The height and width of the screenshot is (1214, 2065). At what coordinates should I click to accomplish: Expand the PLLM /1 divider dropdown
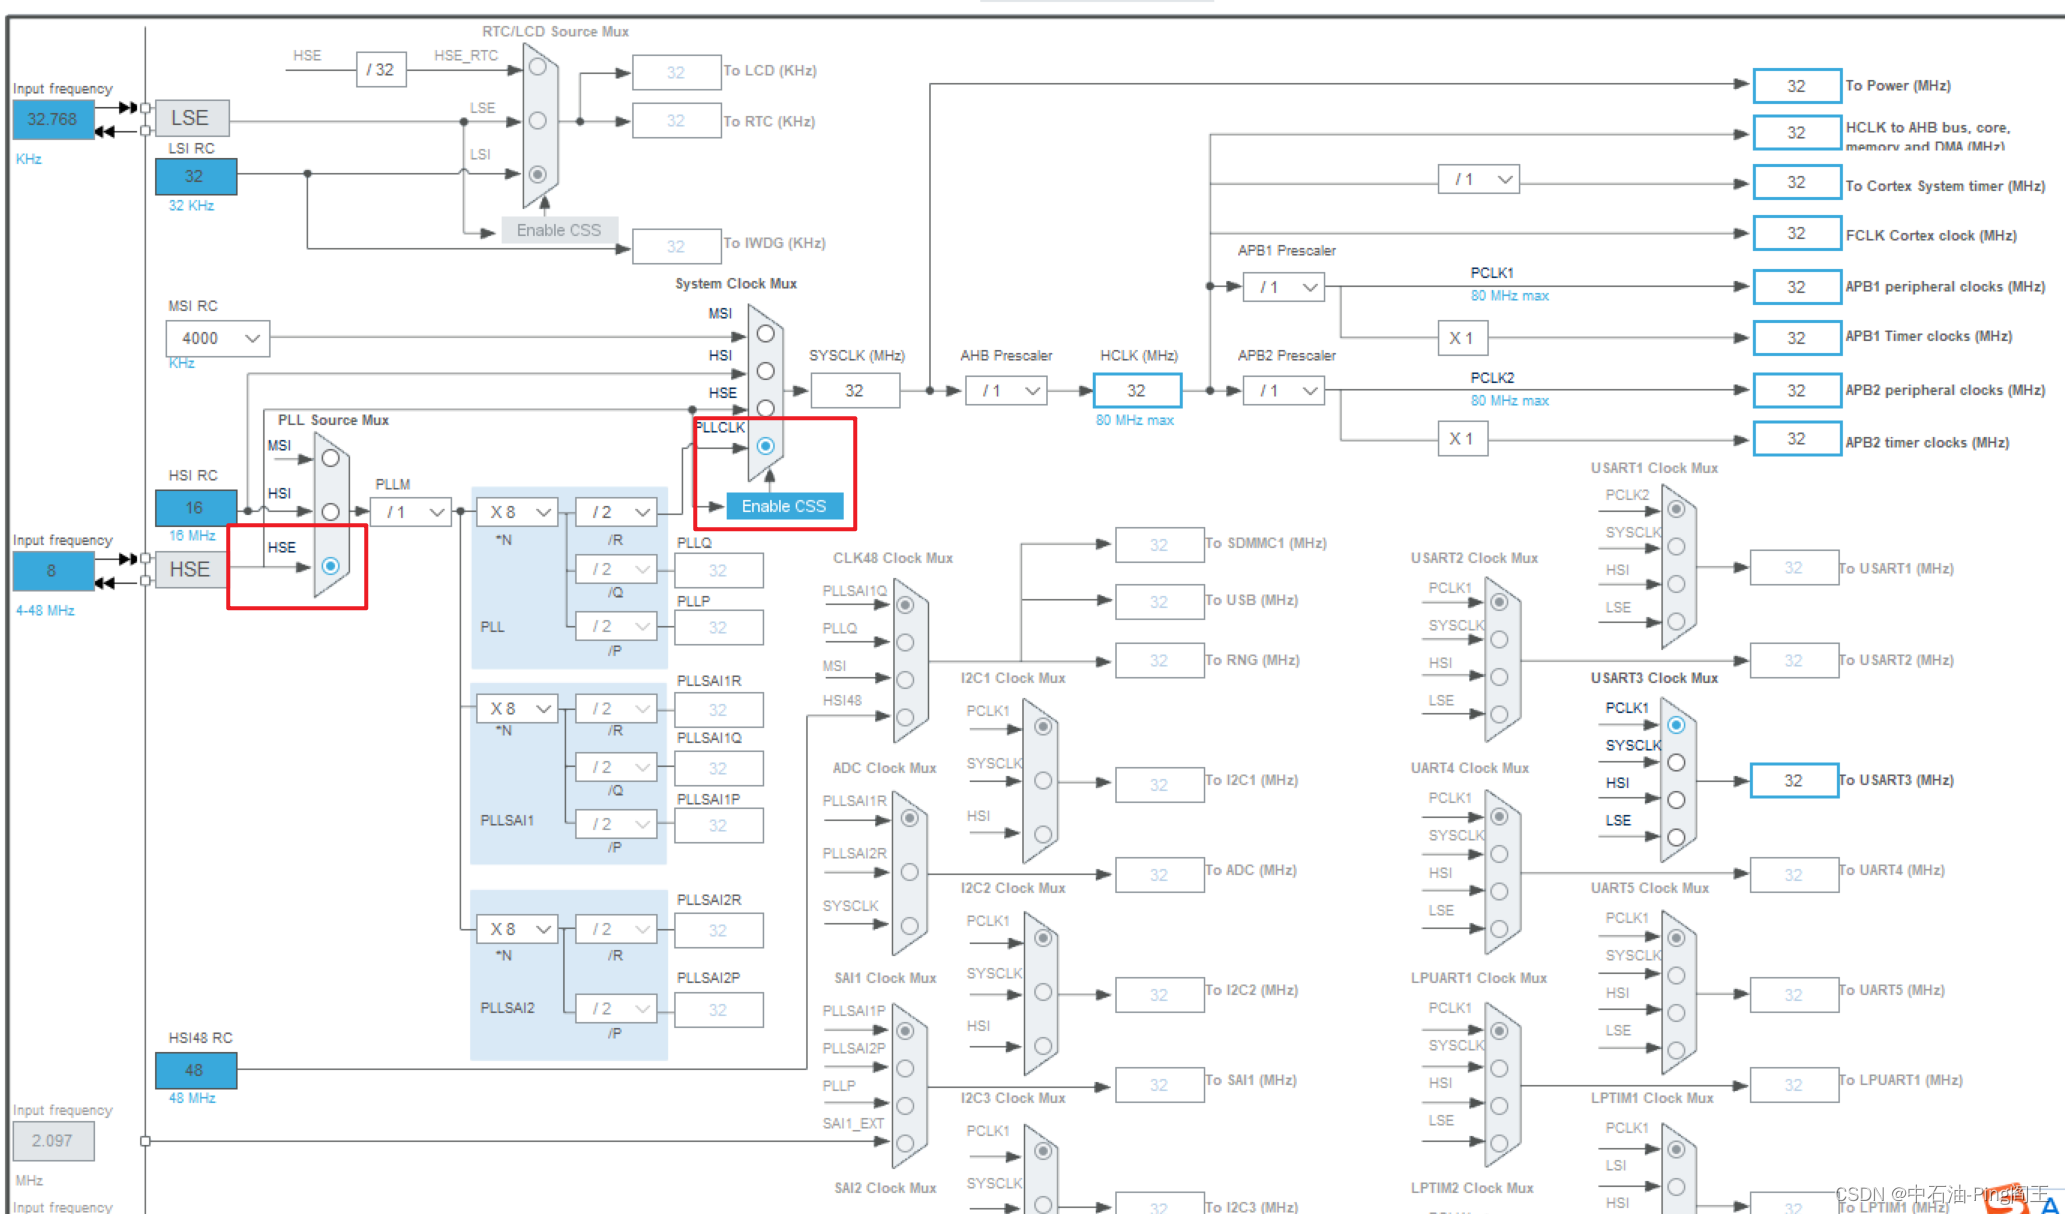pos(411,512)
